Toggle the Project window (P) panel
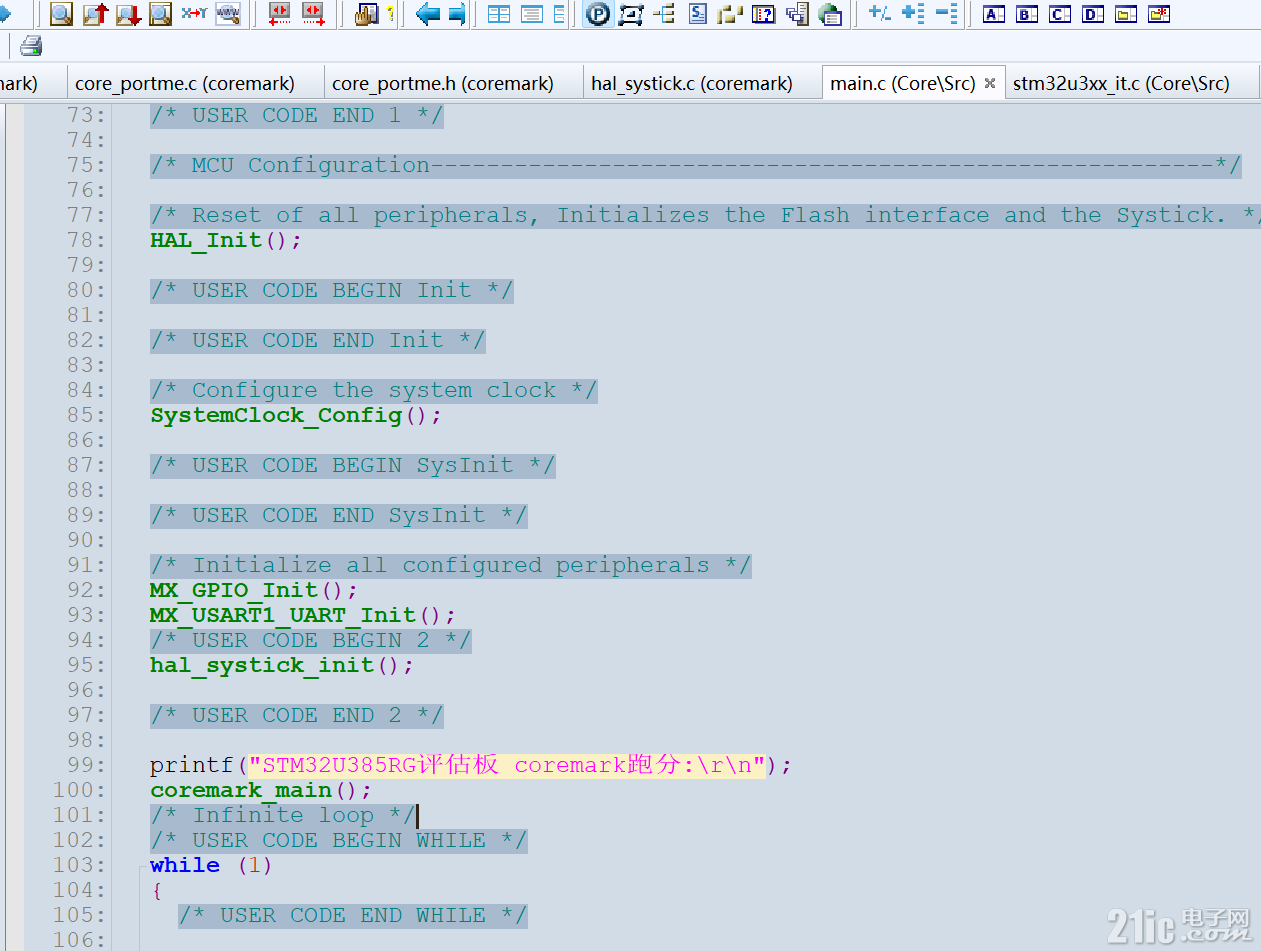Viewport: 1261px width, 951px height. (x=598, y=14)
